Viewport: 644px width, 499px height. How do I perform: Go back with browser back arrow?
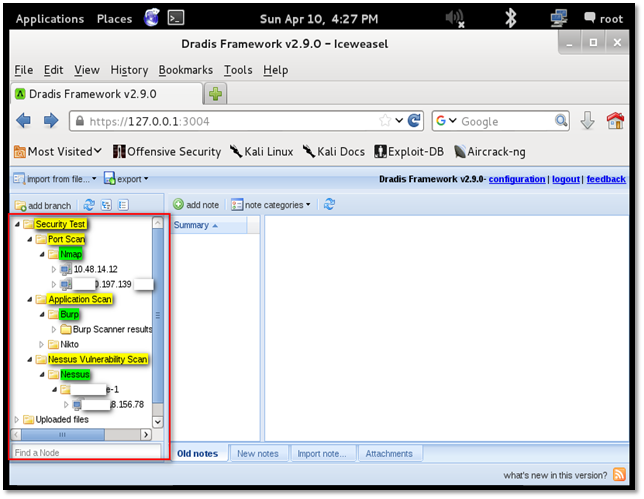(25, 121)
